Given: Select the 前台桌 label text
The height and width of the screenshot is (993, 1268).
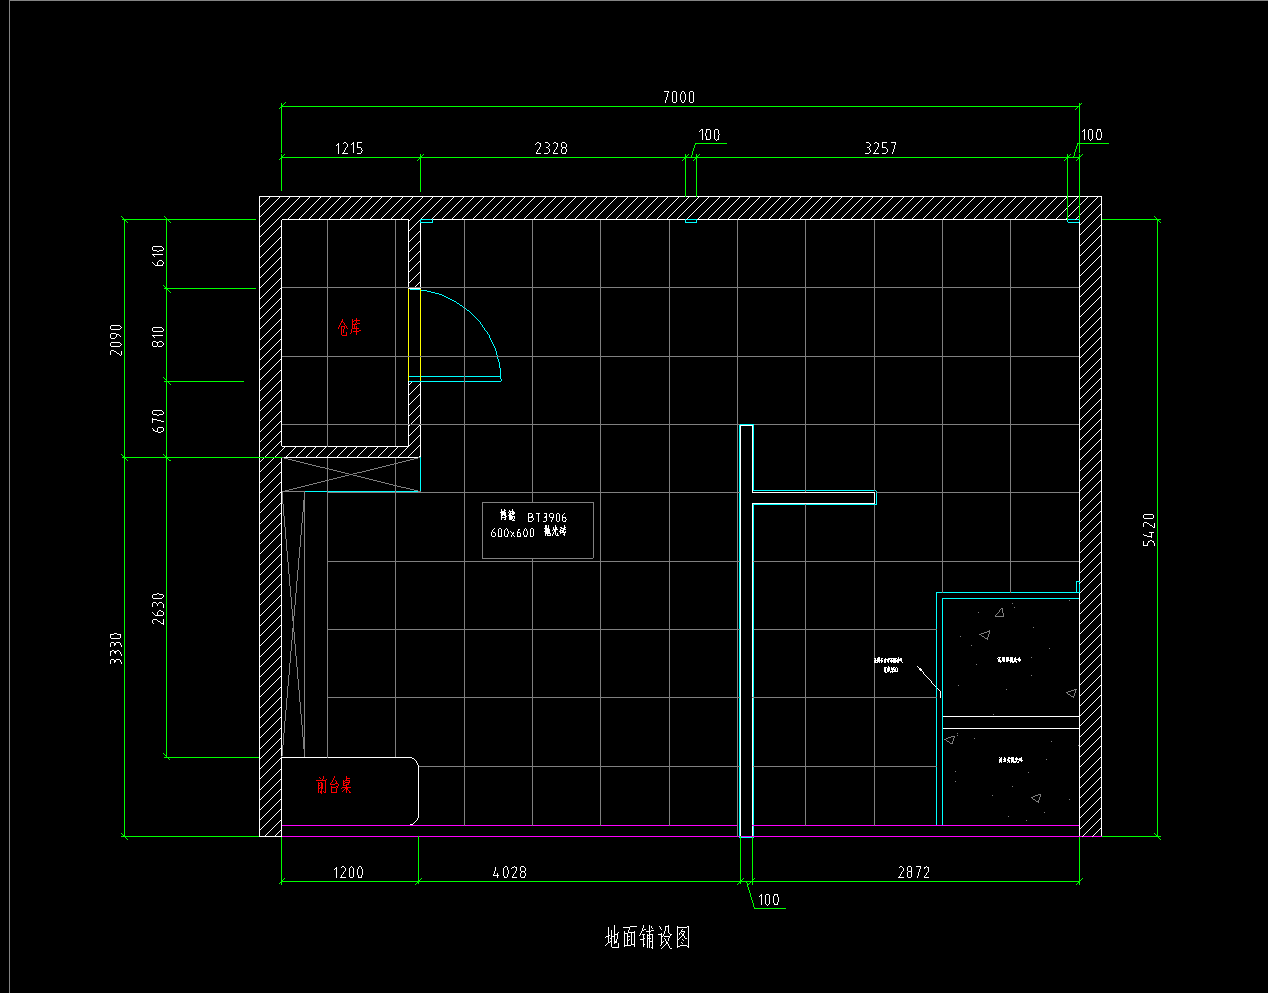Looking at the screenshot, I should (333, 786).
